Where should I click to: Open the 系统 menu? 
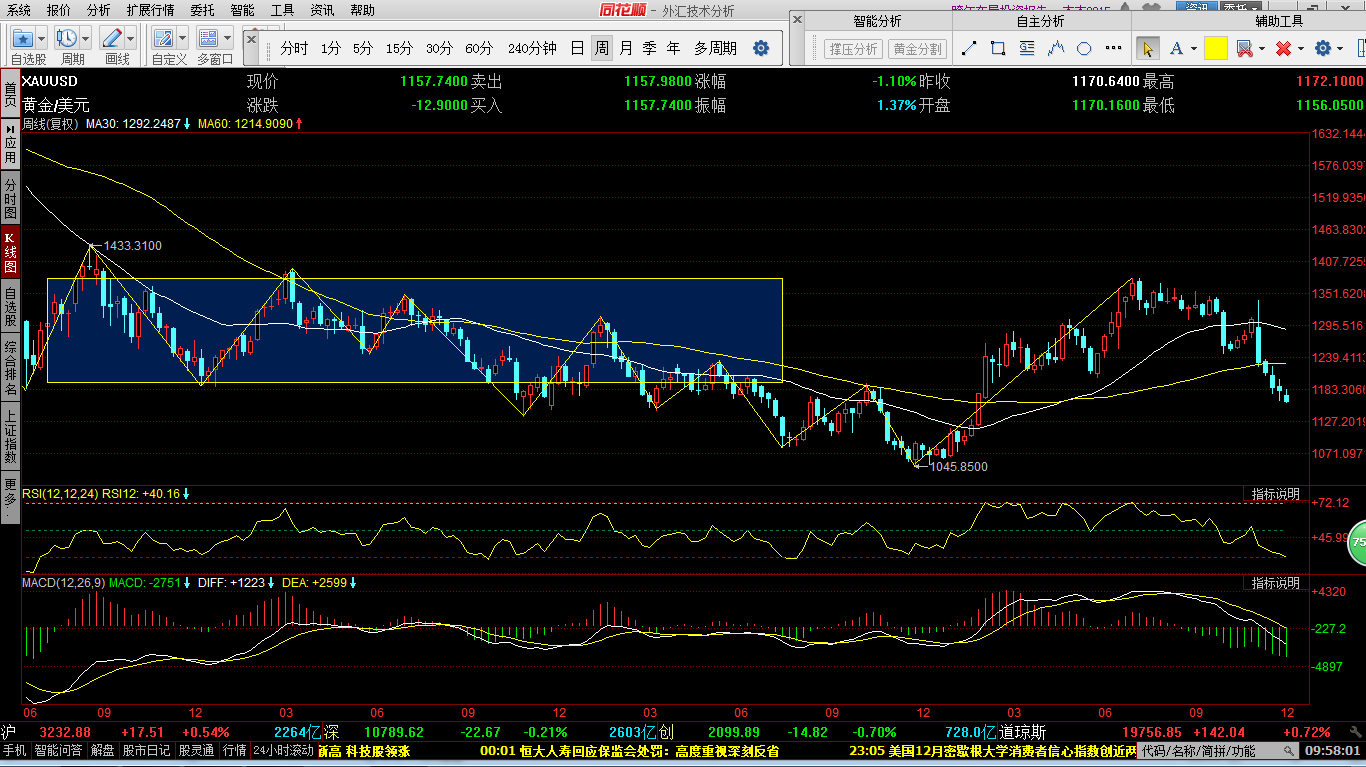(19, 10)
